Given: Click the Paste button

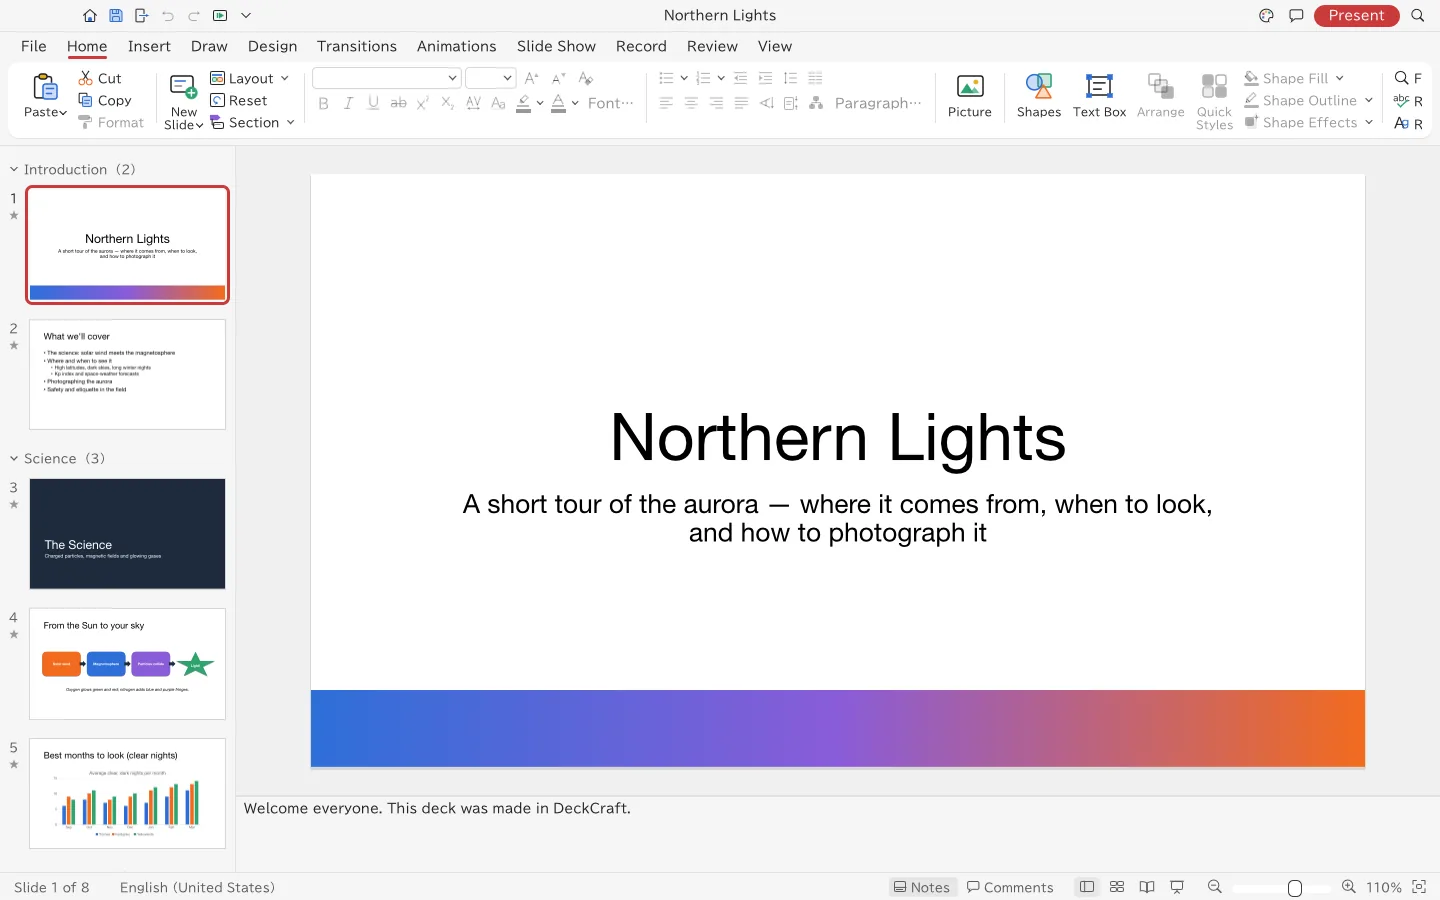Looking at the screenshot, I should (x=45, y=96).
